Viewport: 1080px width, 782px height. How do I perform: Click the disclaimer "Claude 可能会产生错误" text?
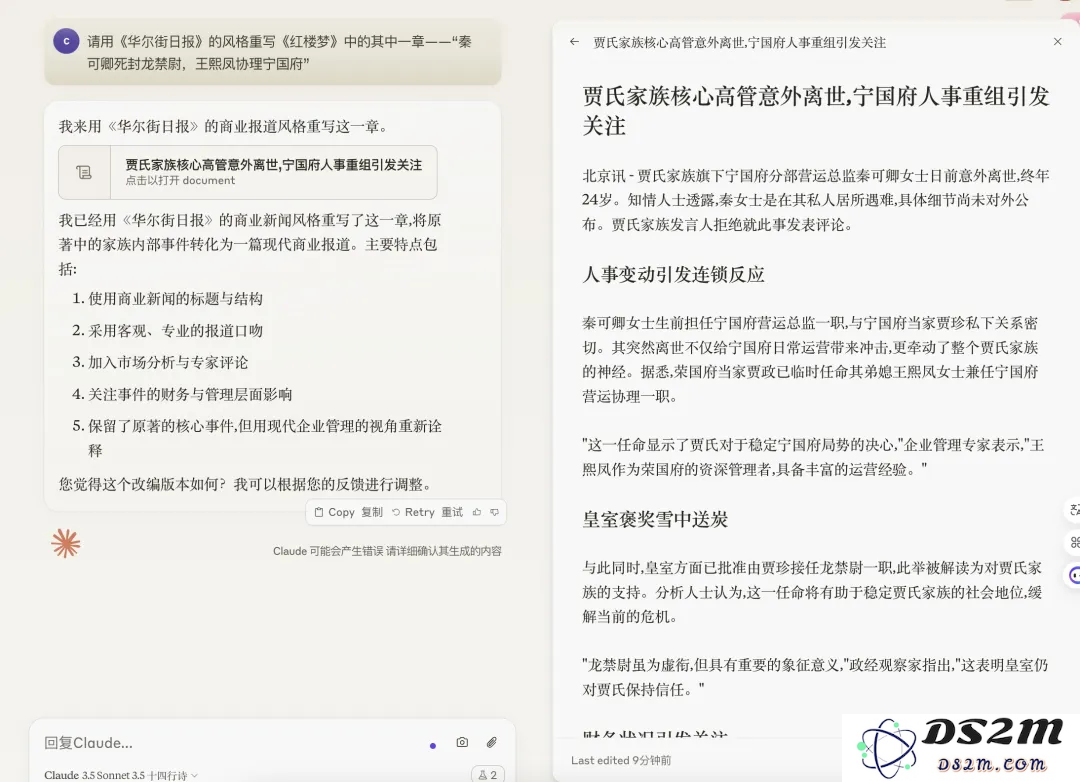tap(387, 551)
